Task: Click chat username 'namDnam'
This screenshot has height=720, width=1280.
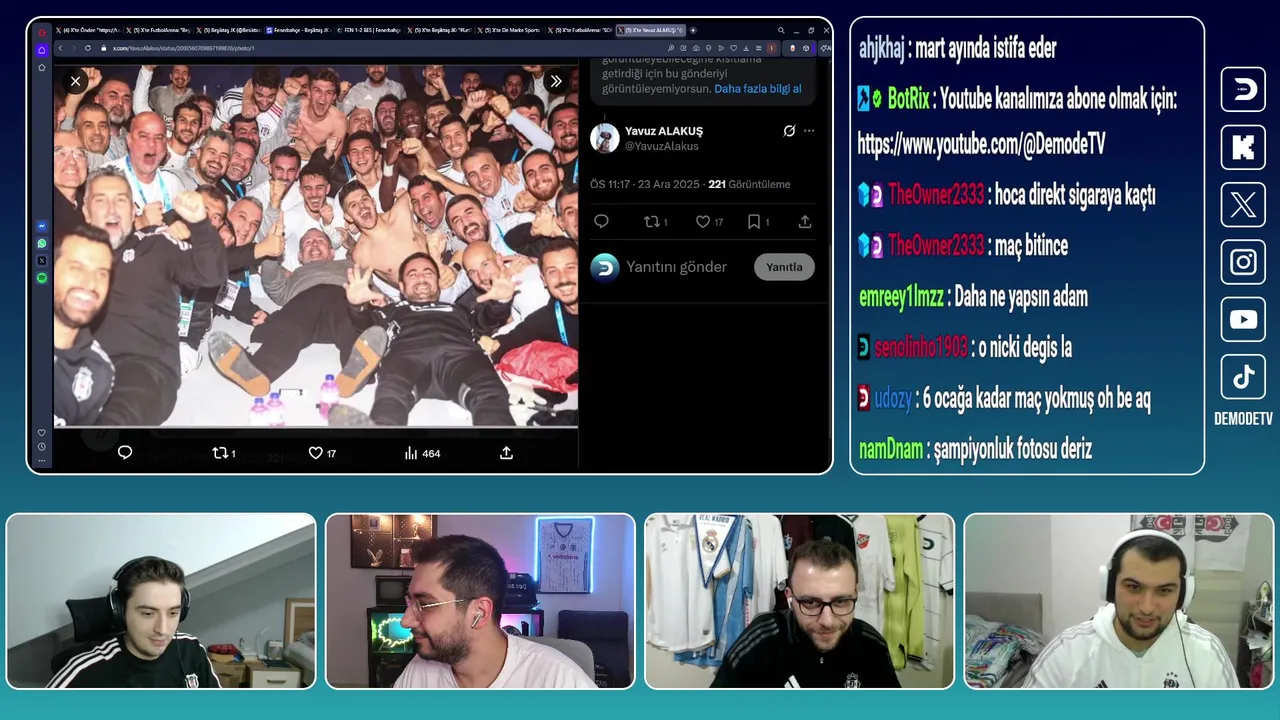Action: [x=890, y=450]
